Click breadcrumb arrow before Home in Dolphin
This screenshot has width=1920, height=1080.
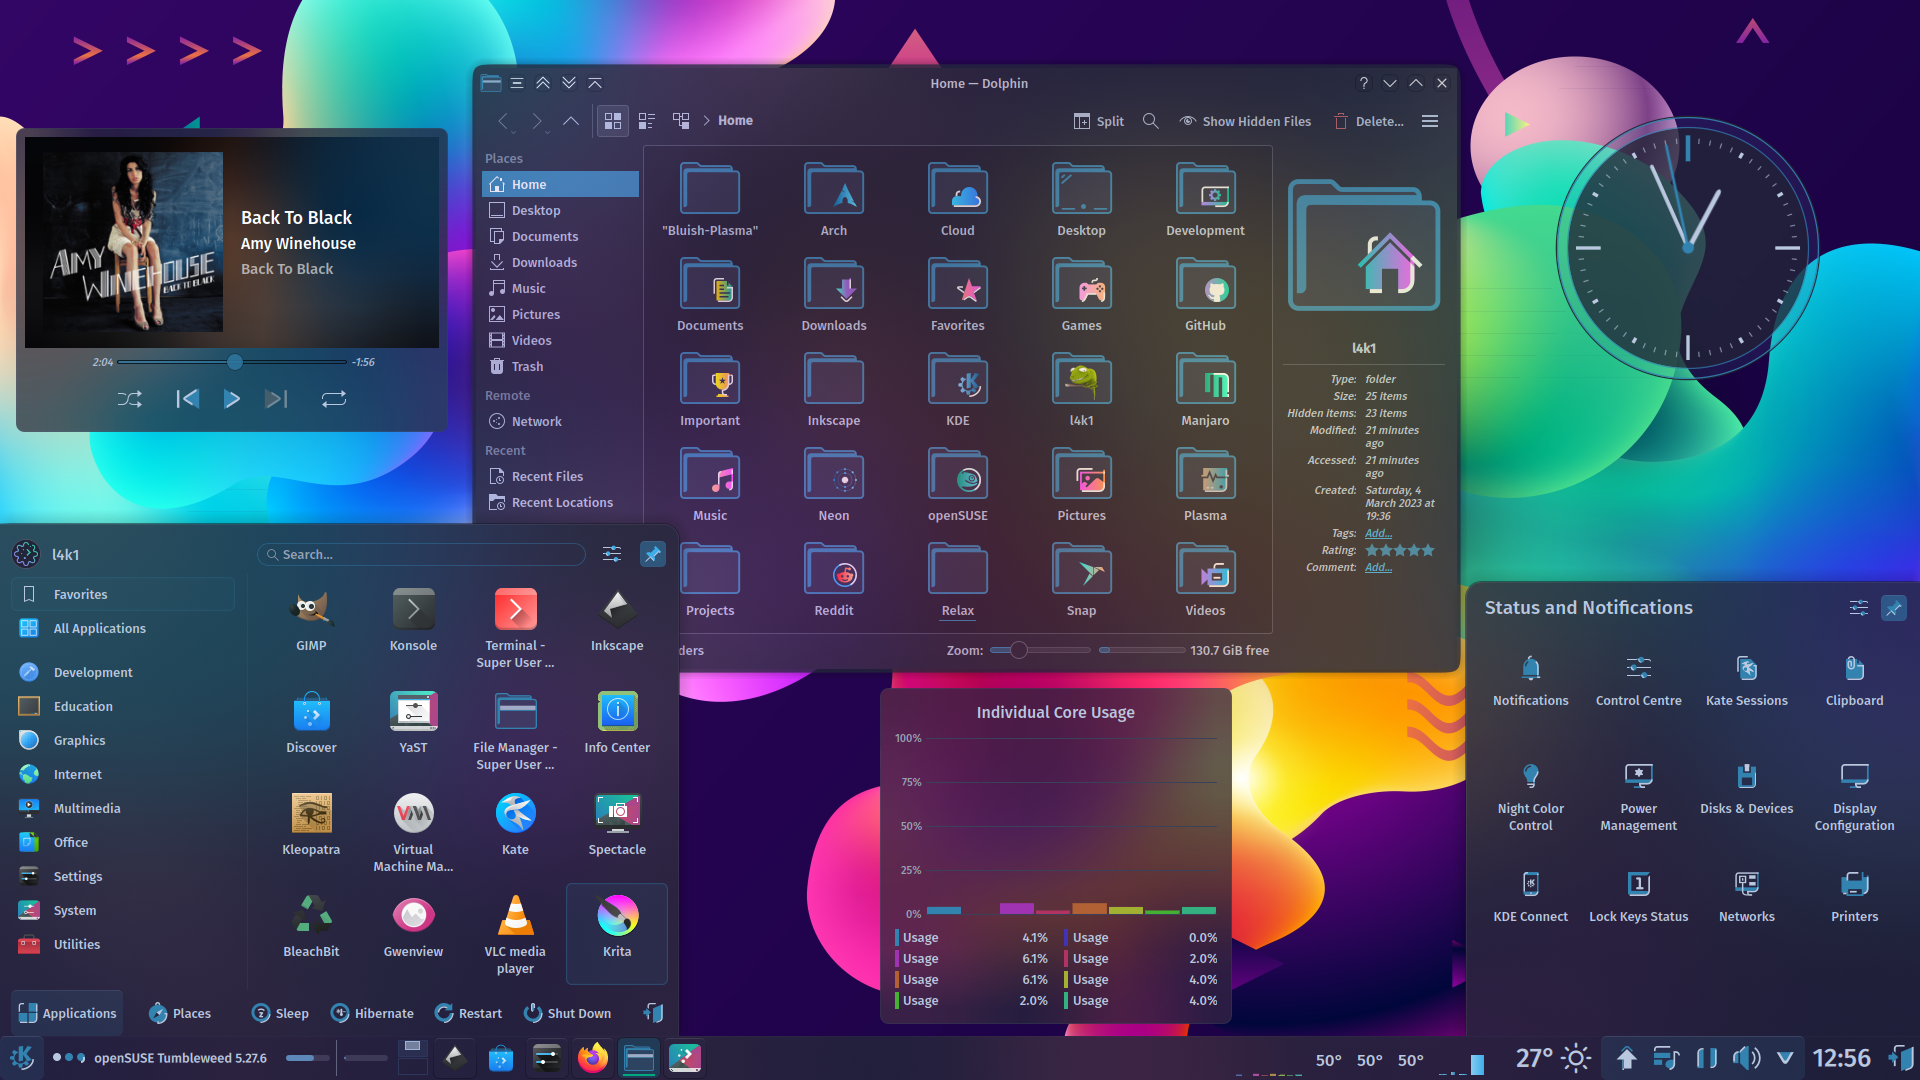click(707, 121)
